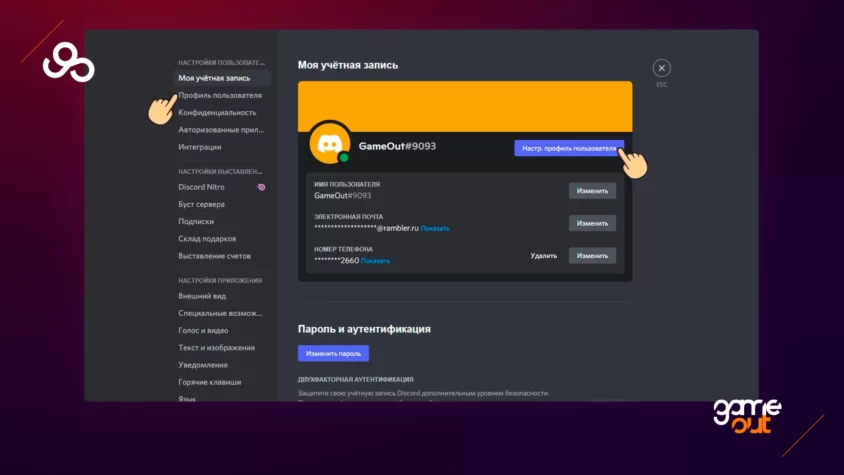This screenshot has width=844, height=475.
Task: Open Специальные возможности settings
Action: (221, 313)
